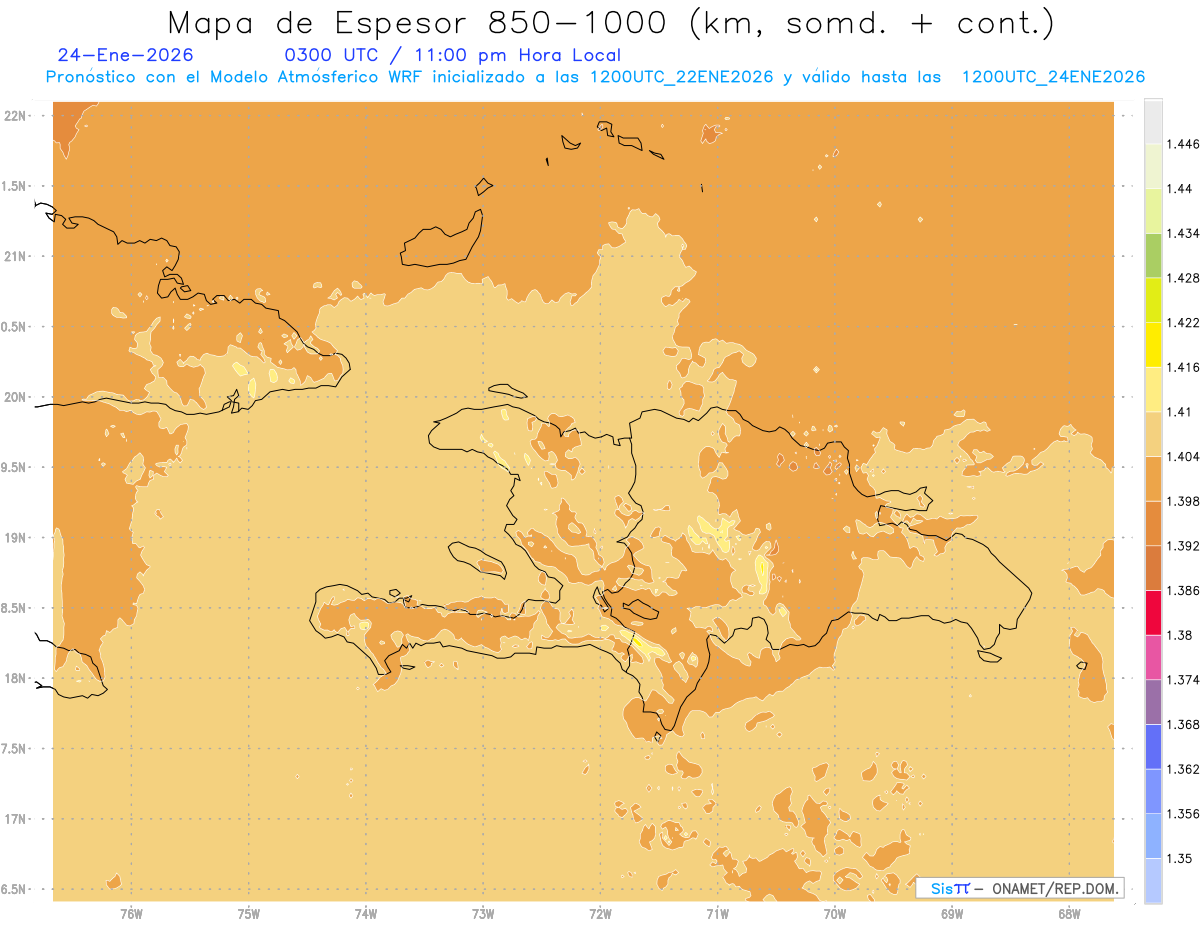Click the legend value 1.41
Image resolution: width=1200 pixels, height=927 pixels.
1180,412
